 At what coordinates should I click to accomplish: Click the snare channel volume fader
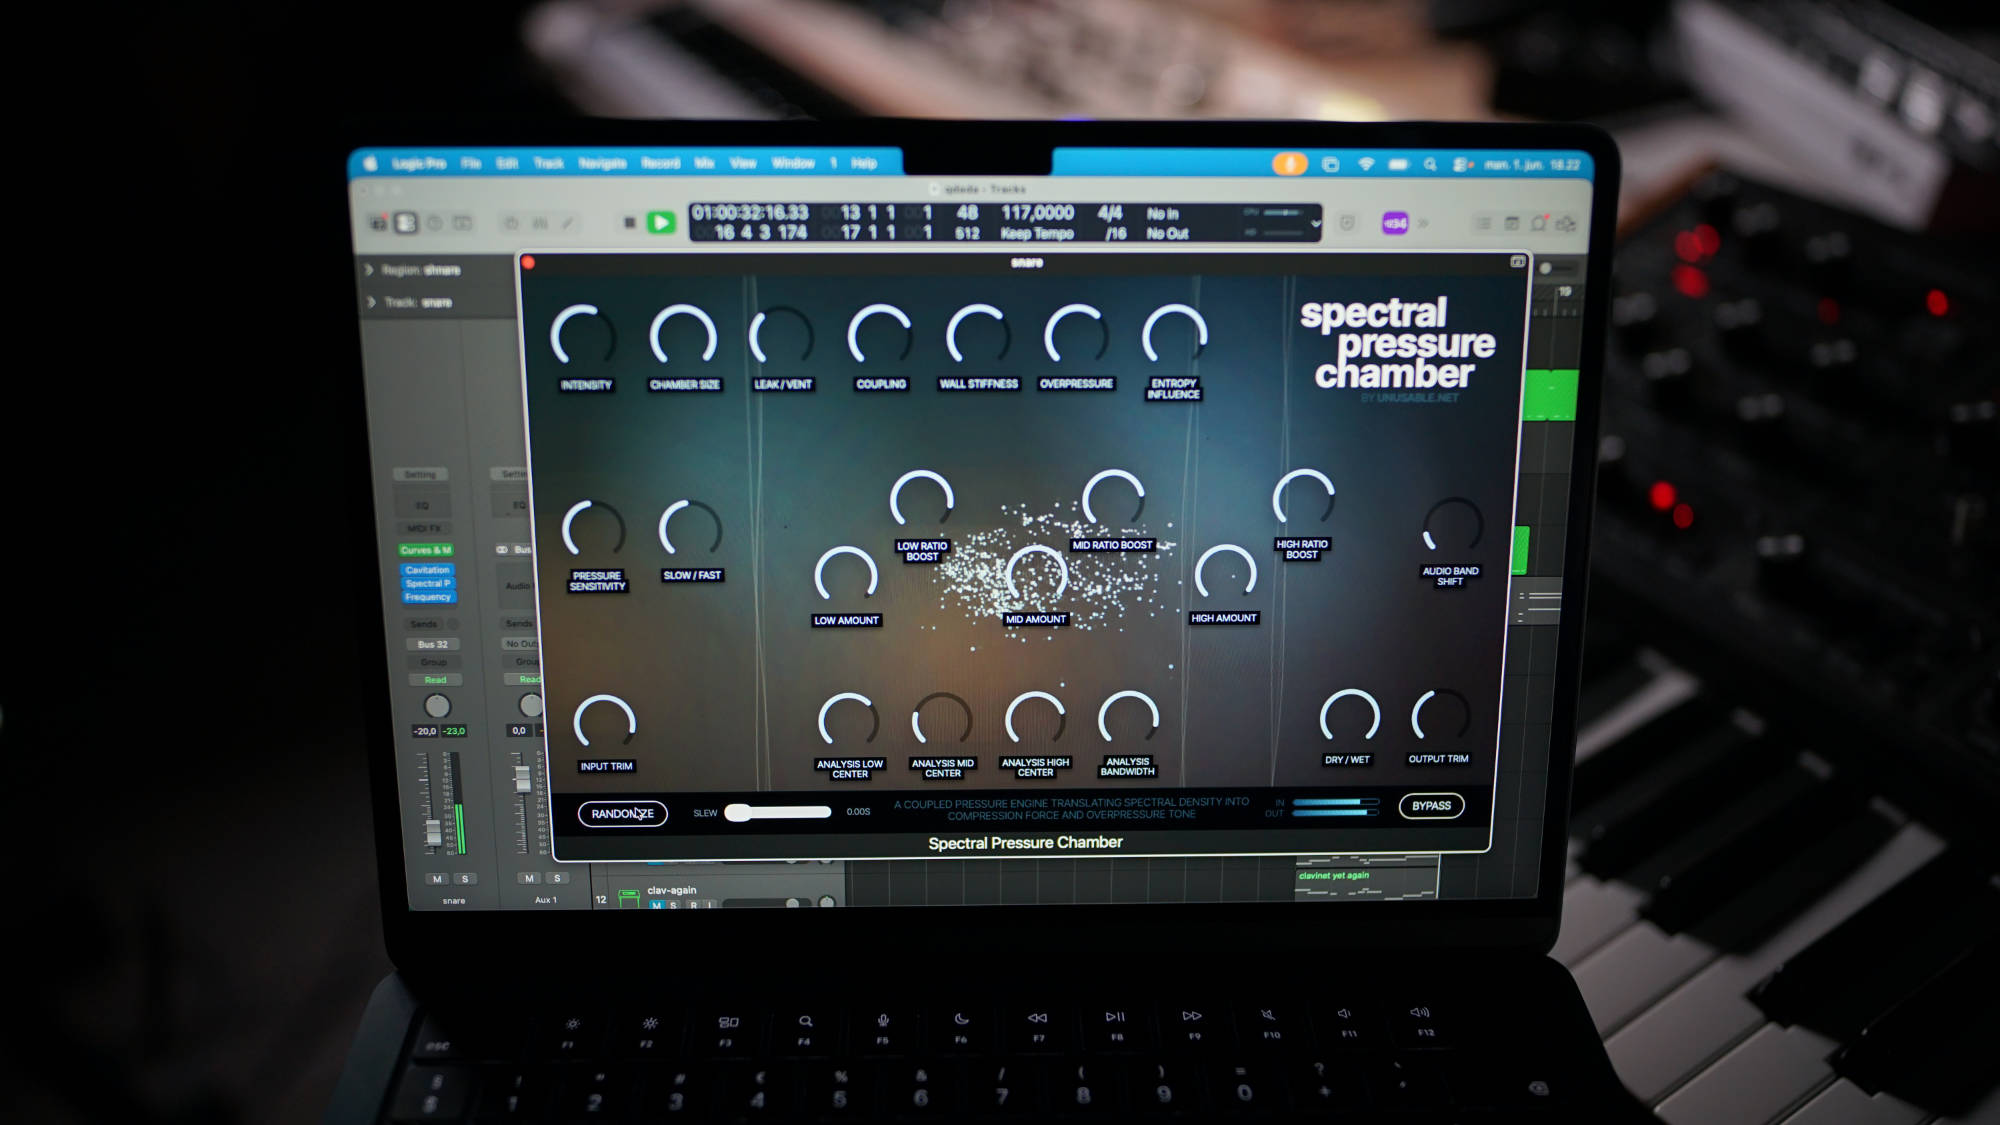point(433,831)
